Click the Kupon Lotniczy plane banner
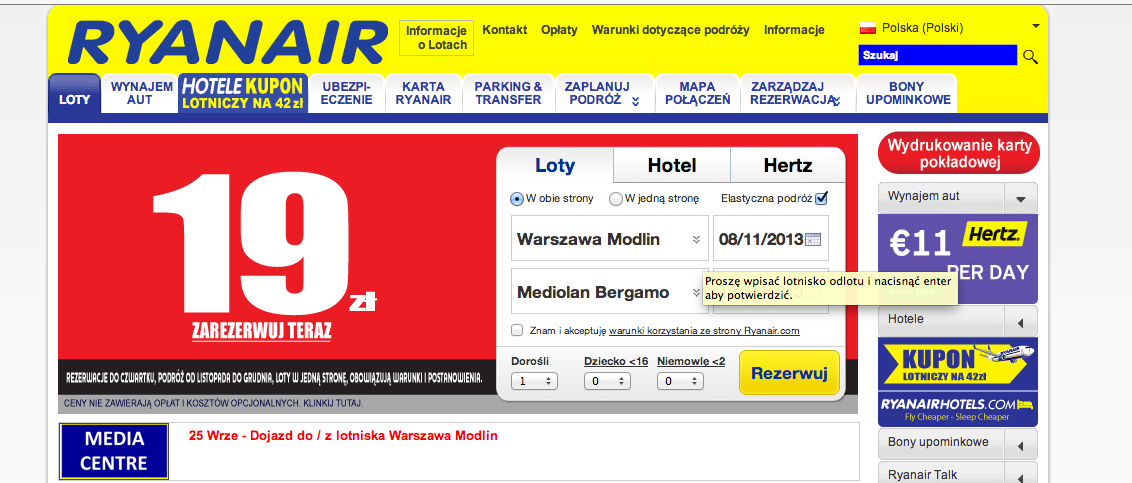1132x483 pixels. point(958,364)
